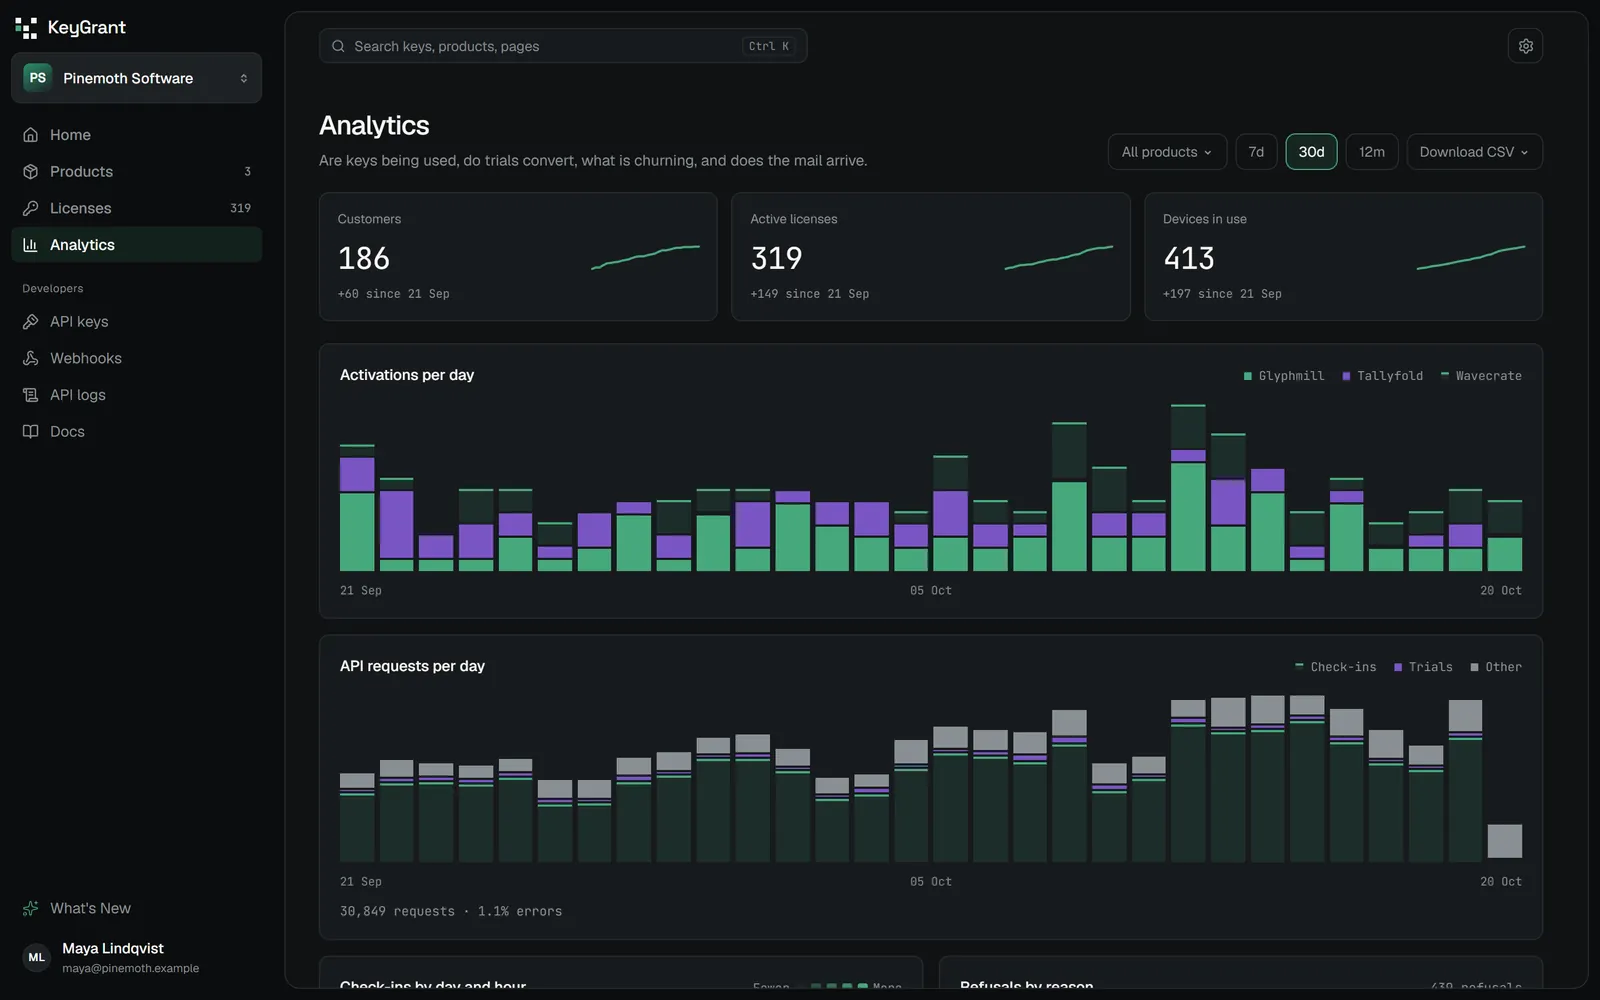Open API logs page
The image size is (1600, 1000).
137,395
